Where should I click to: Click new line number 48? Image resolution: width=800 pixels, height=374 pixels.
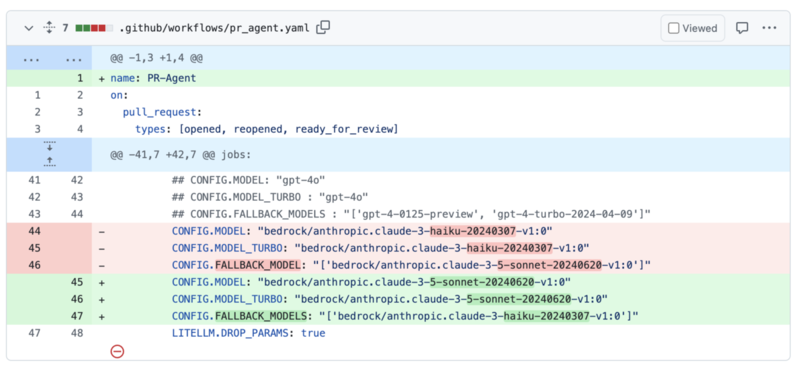pos(77,333)
